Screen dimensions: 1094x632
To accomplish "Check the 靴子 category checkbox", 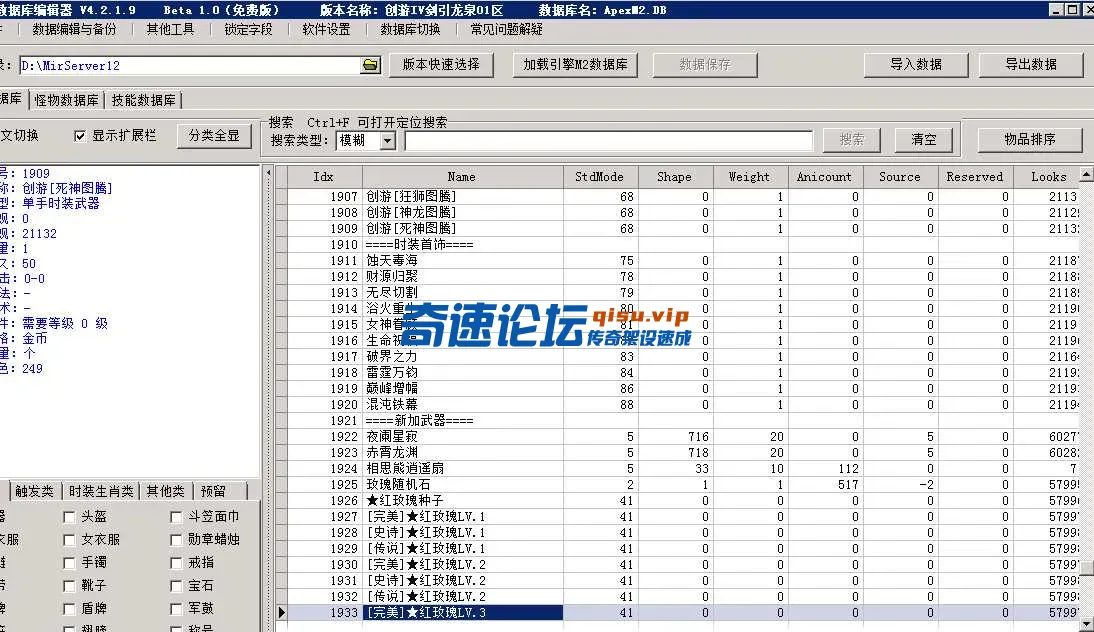I will [69, 586].
